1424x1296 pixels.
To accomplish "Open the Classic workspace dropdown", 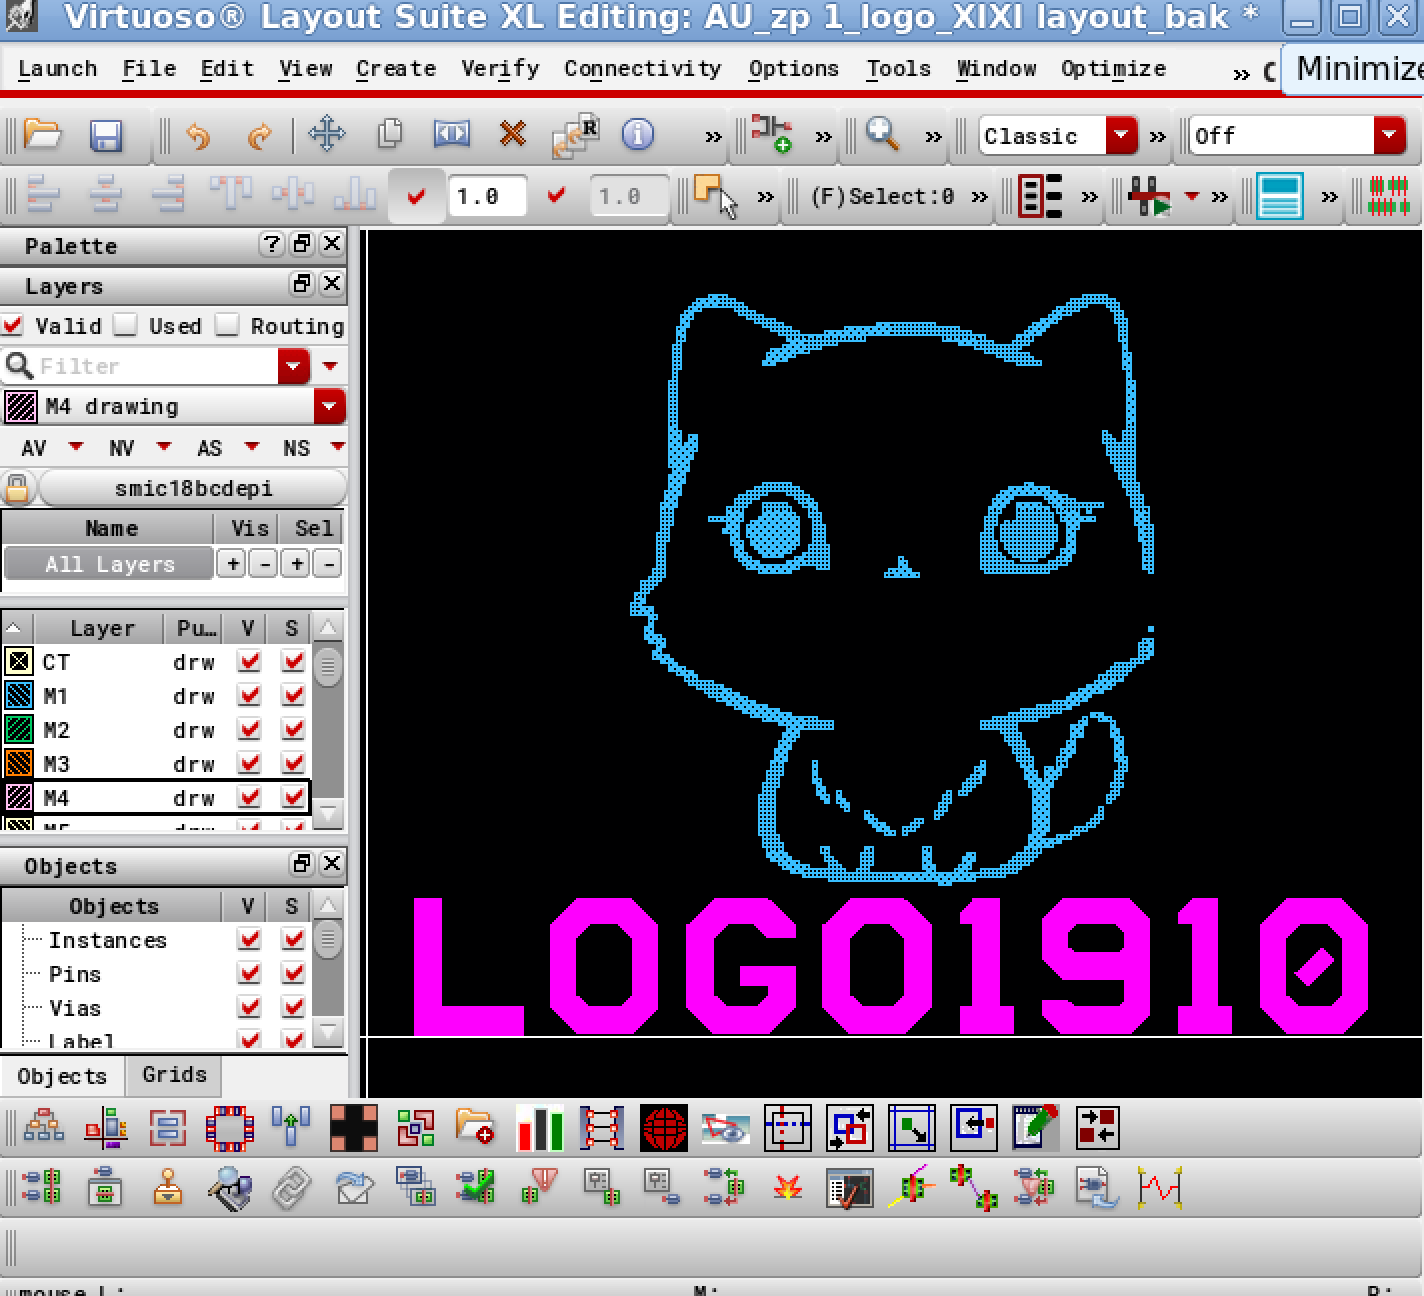I will [1122, 135].
